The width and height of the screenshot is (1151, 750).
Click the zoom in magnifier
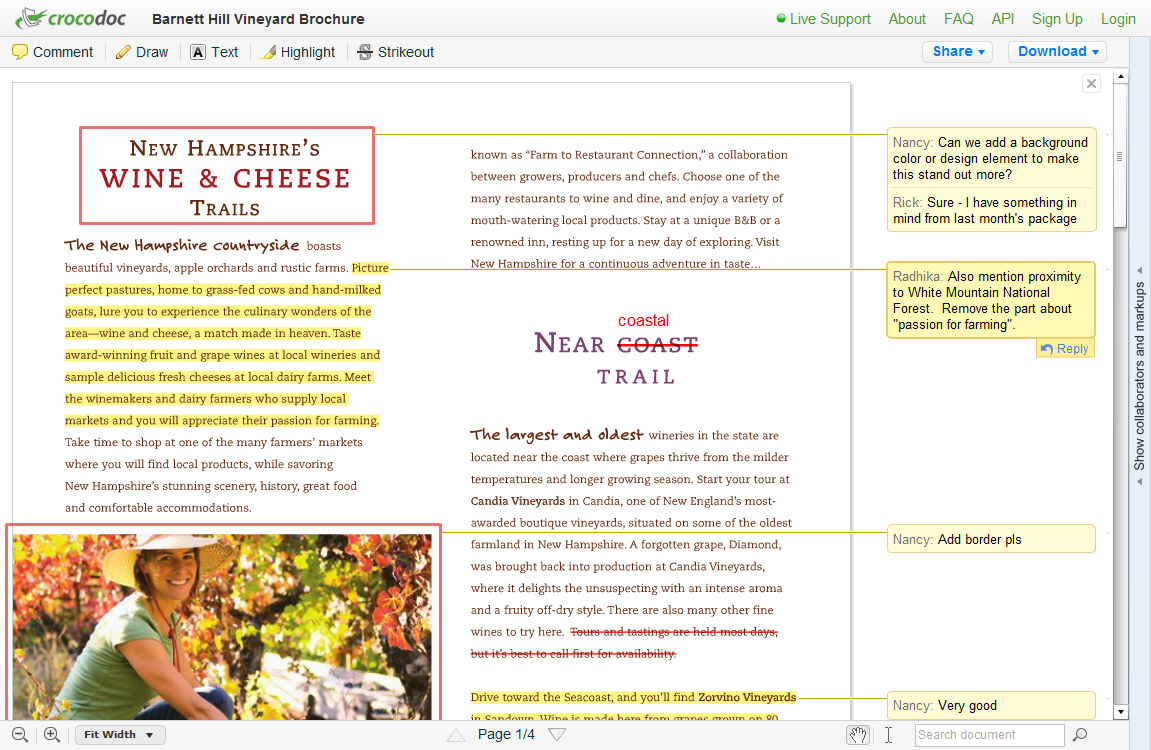[x=52, y=735]
